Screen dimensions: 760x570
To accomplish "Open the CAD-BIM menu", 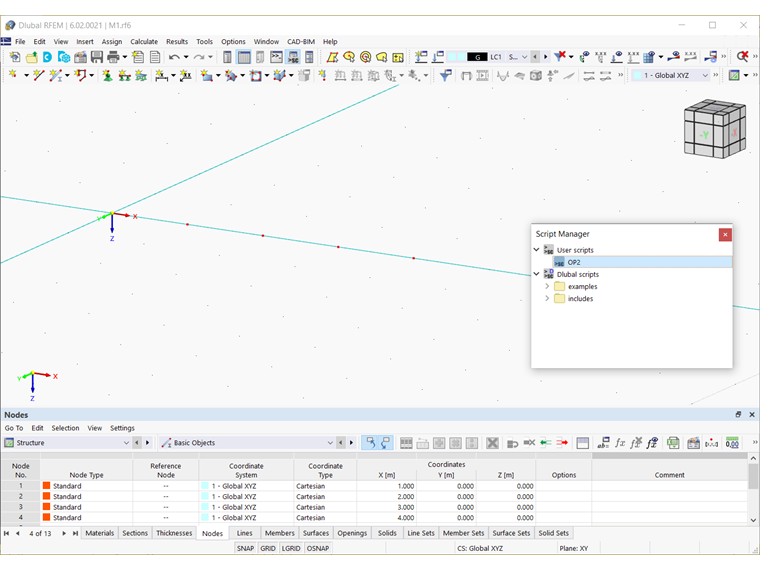I will click(301, 42).
